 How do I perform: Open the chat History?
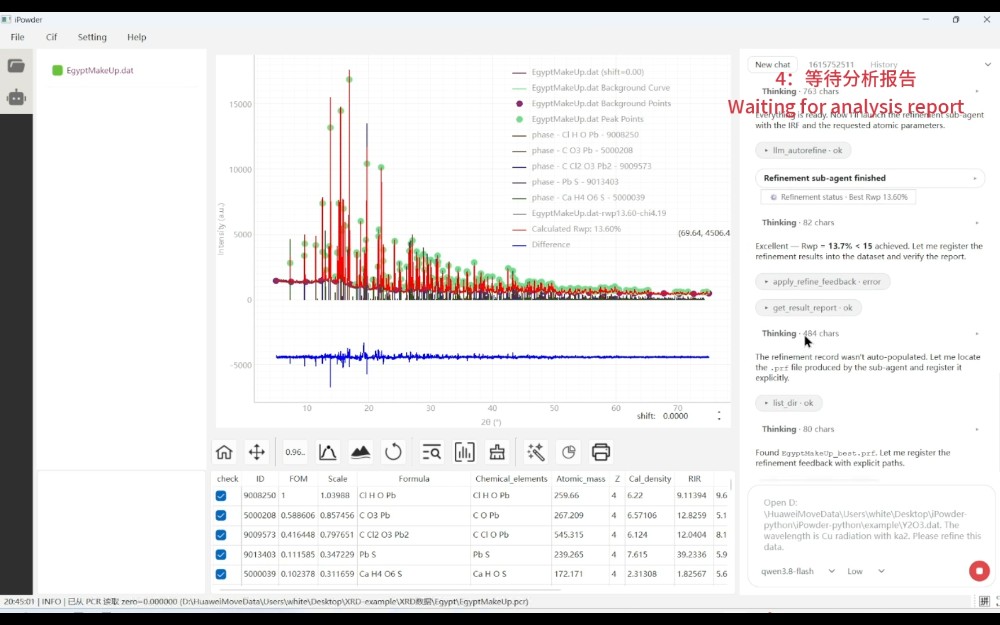click(883, 64)
